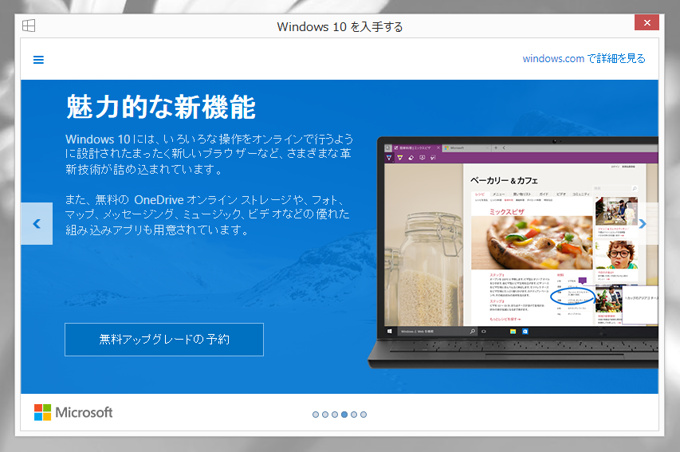
Task: Click the 魅力的な新機能 heading
Action: 161,107
